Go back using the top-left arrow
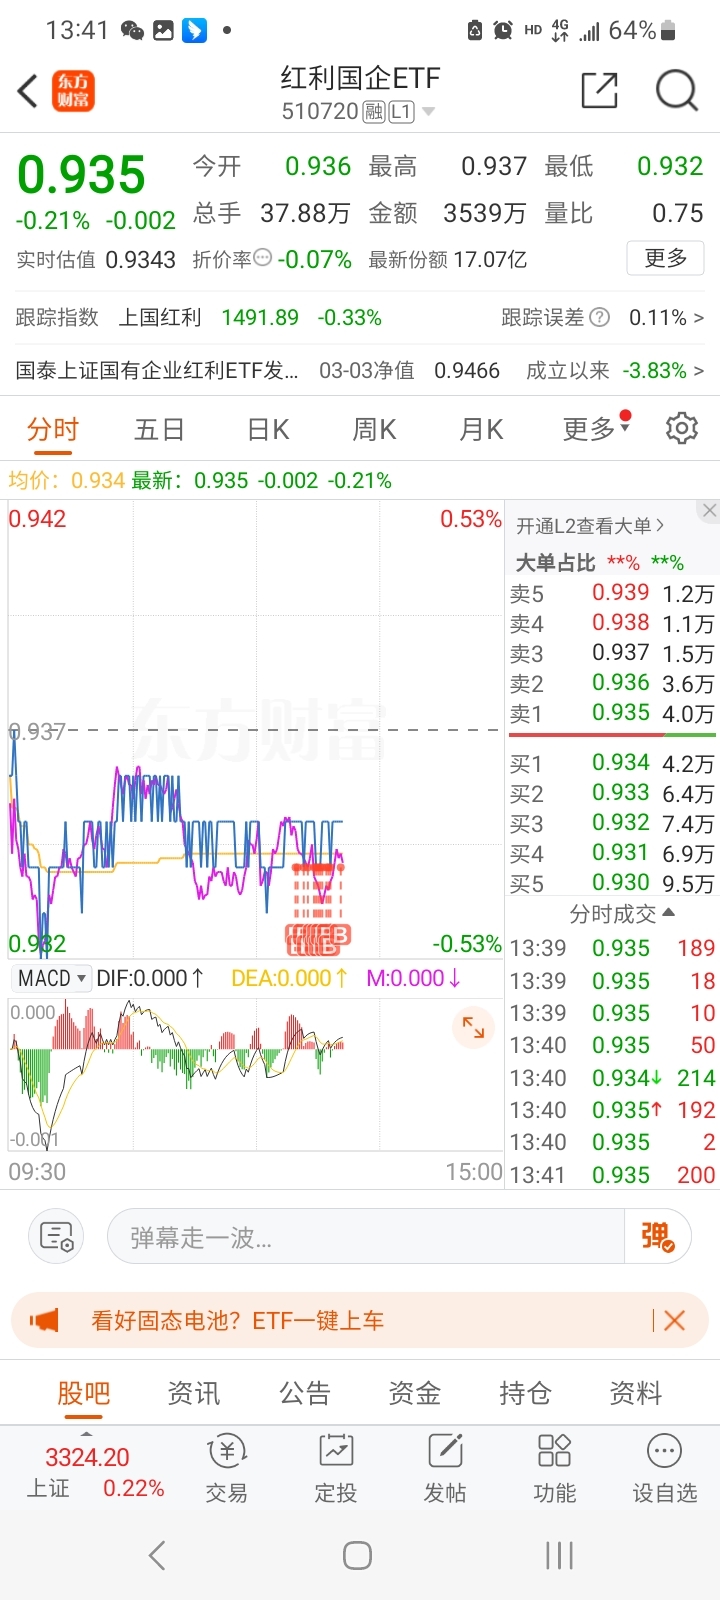This screenshot has width=720, height=1600. (28, 91)
